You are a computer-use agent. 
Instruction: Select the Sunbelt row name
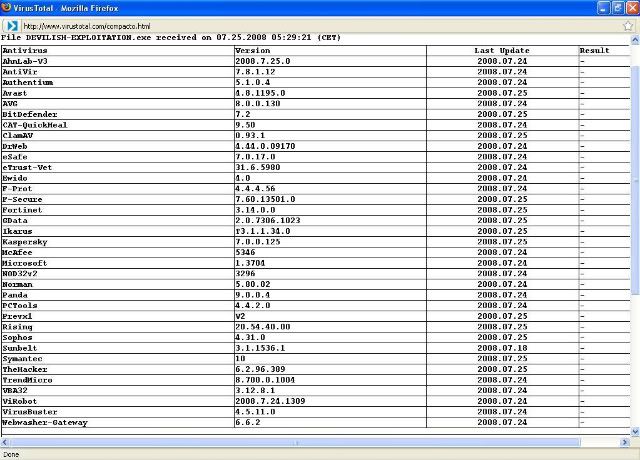coord(20,348)
